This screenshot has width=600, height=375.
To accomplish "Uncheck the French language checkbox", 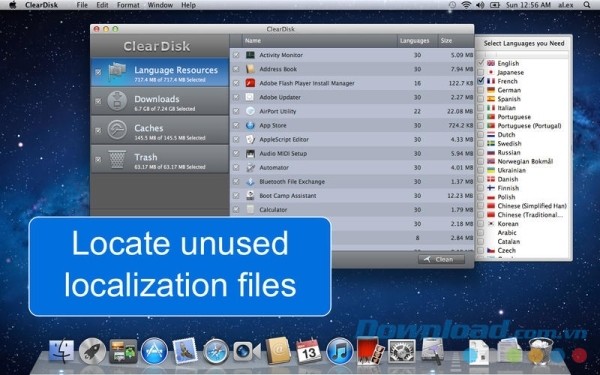I will [481, 81].
